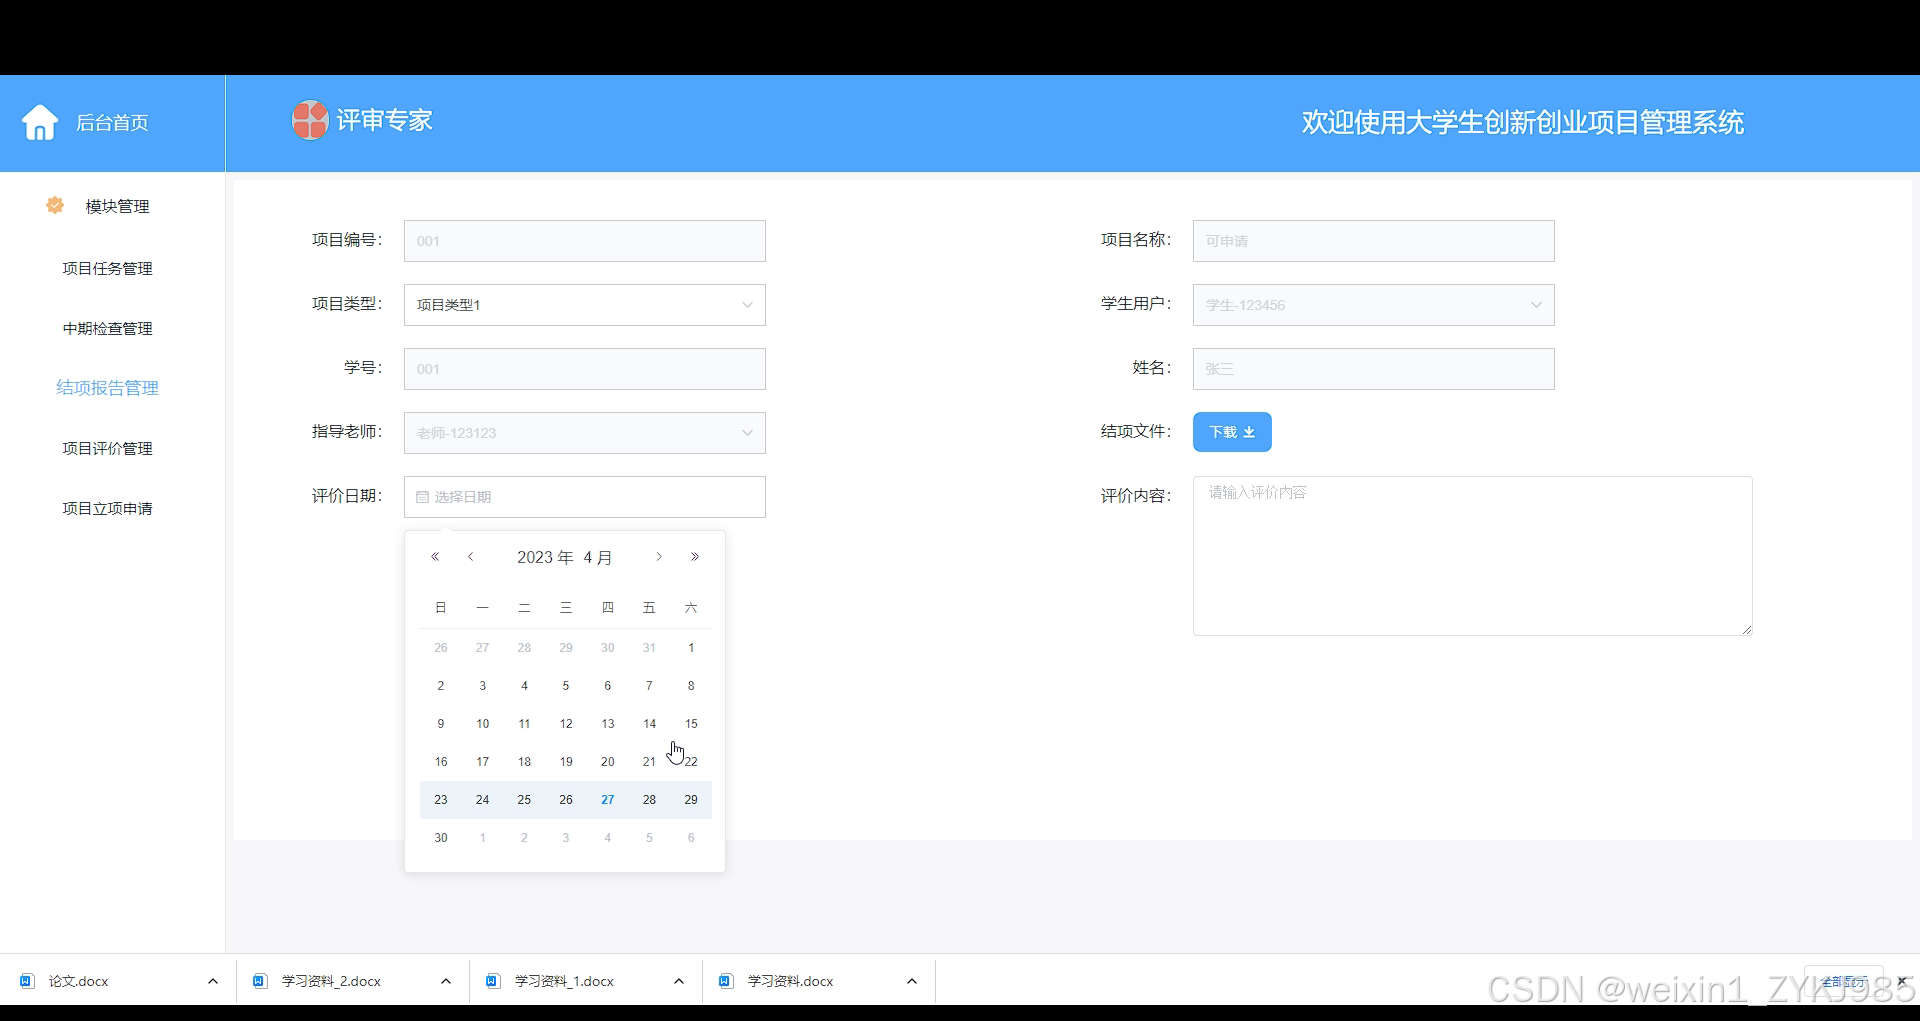Viewport: 1920px width, 1021px height.
Task: Select April 18 in calendar
Action: (x=524, y=762)
